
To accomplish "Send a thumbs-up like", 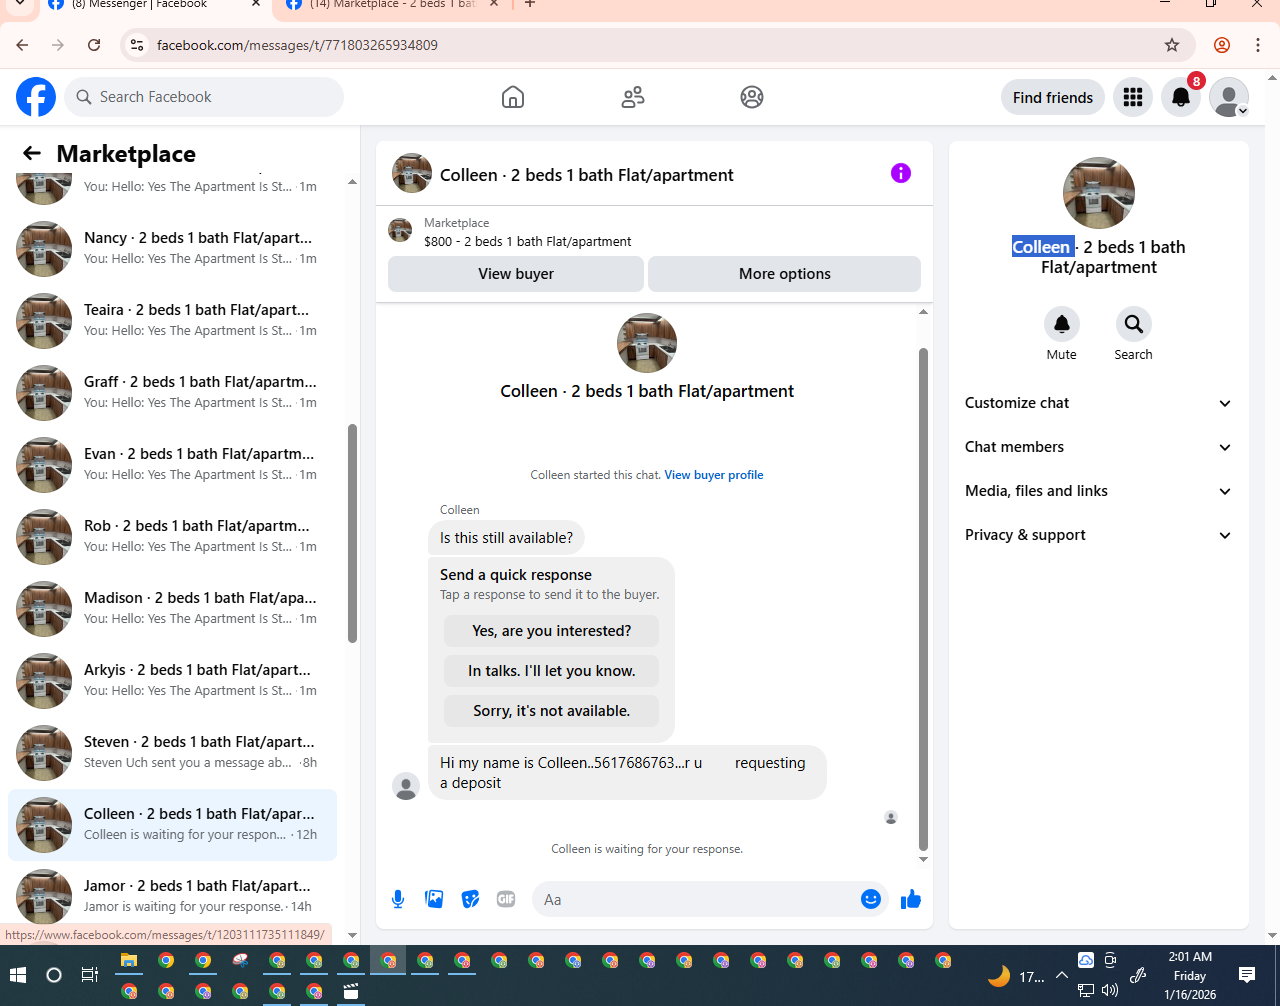I will tap(910, 899).
